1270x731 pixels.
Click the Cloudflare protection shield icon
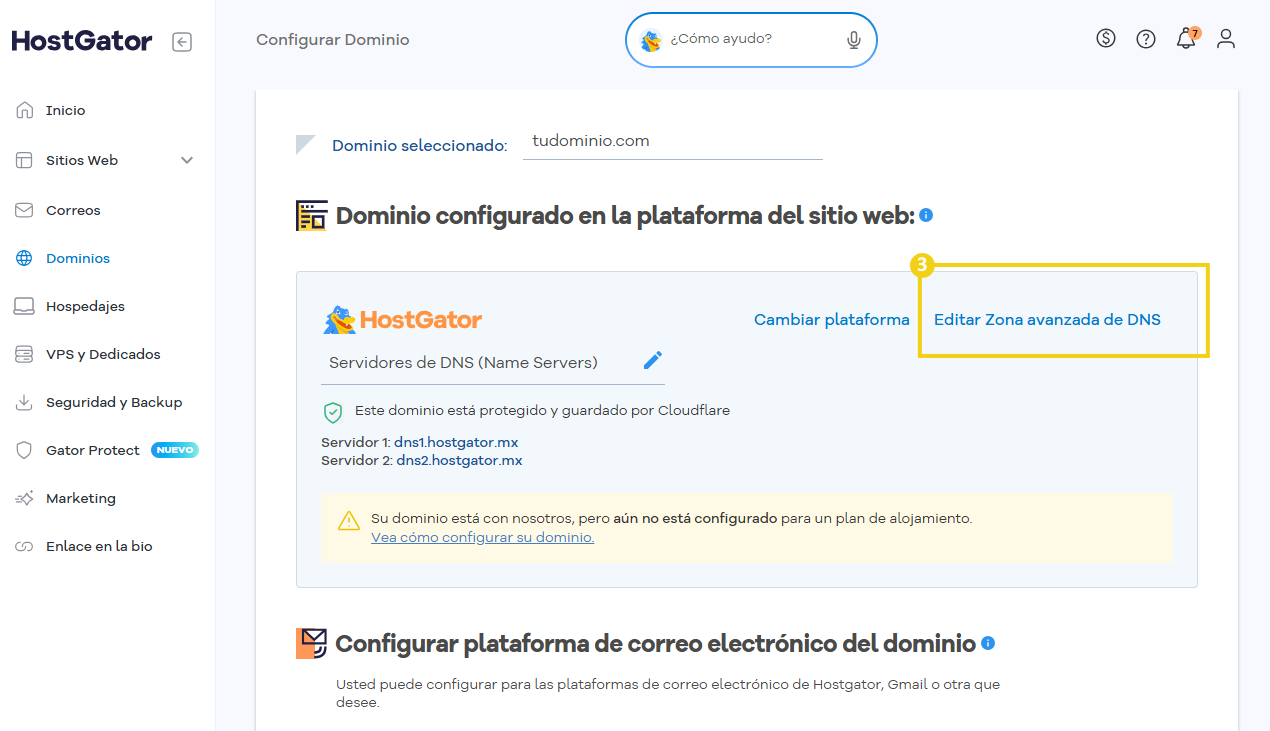coord(333,412)
